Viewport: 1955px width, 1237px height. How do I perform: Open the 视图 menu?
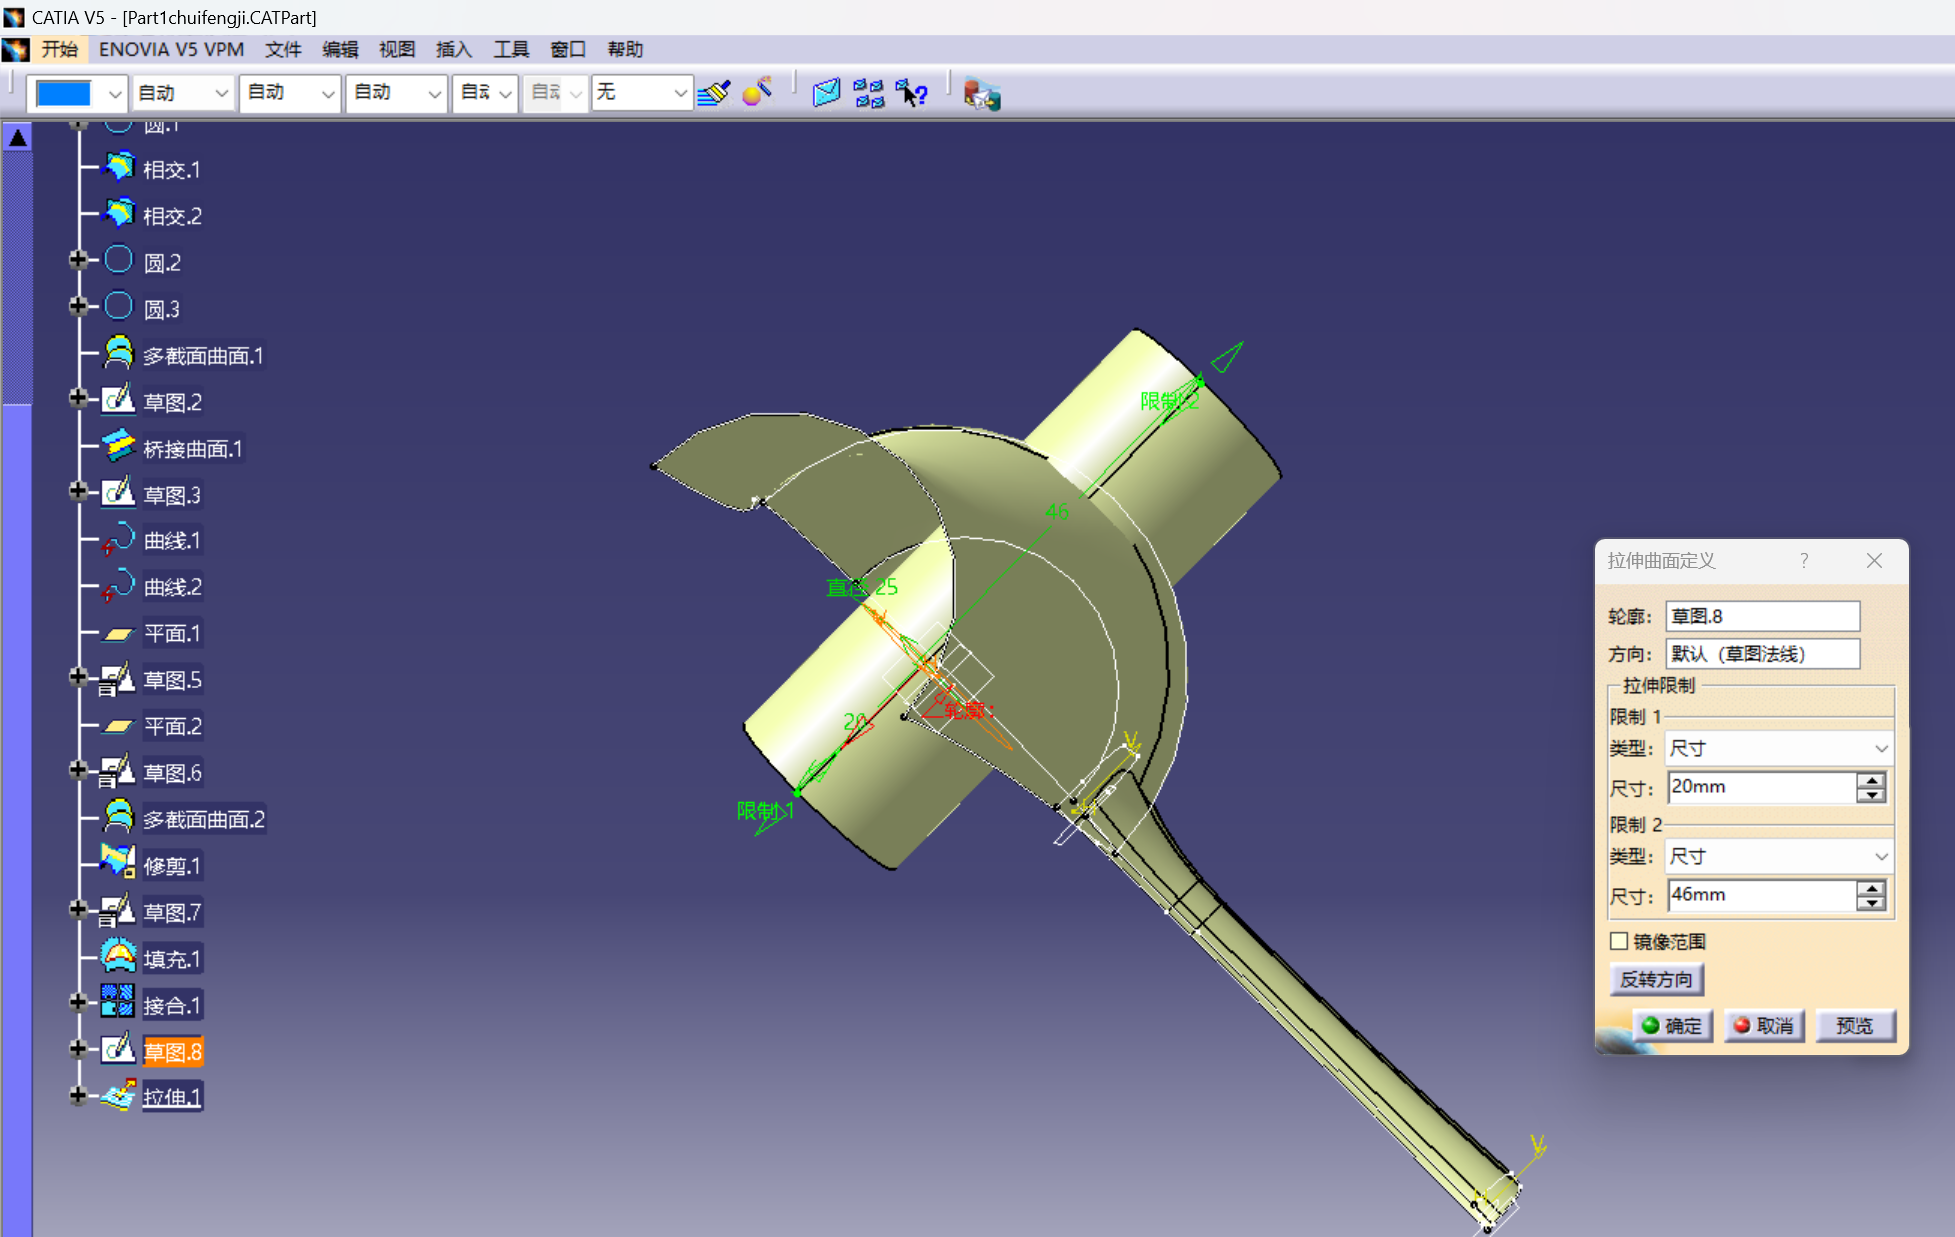396,49
